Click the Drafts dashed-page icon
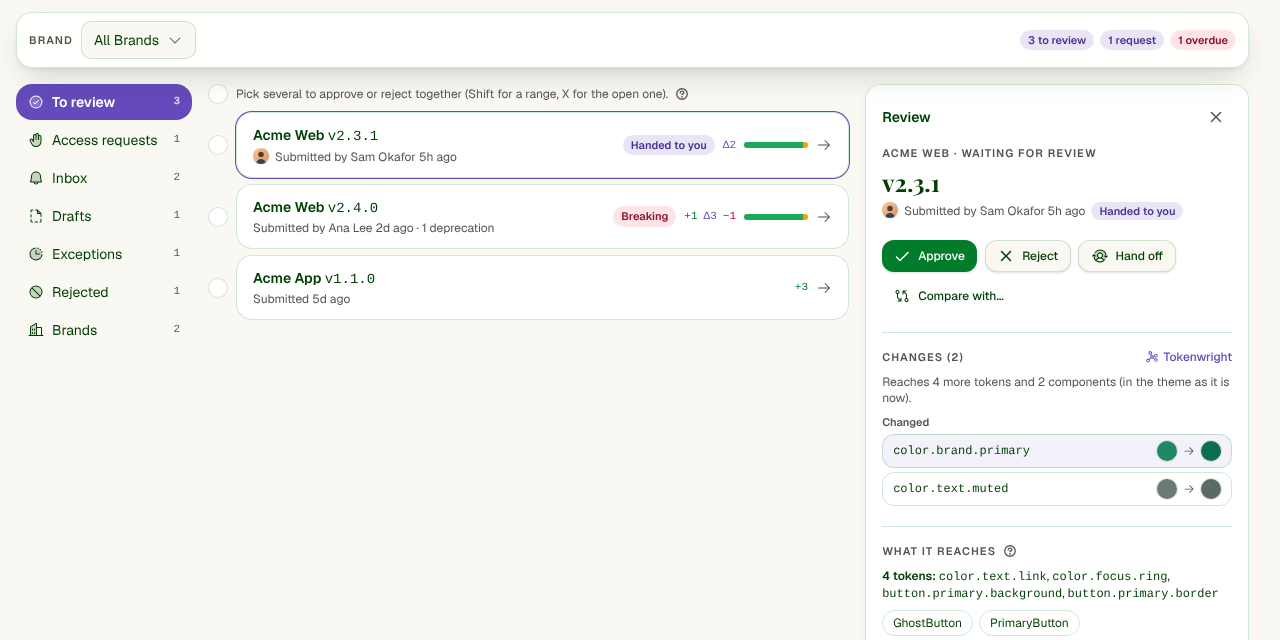This screenshot has width=1280, height=640. pos(36,216)
